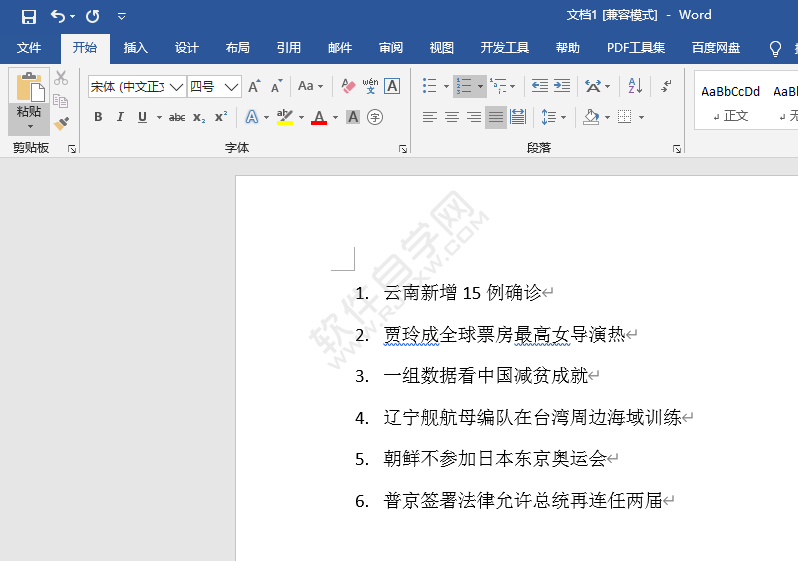Clear all formatting with eraser icon
Screen dimensions: 798x561
tap(348, 86)
